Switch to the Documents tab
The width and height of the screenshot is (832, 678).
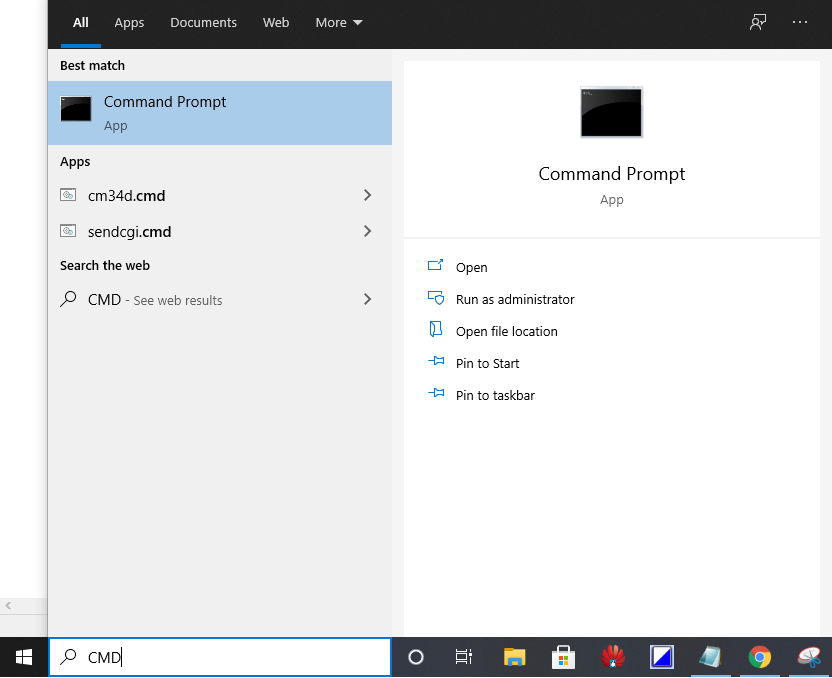pos(203,23)
